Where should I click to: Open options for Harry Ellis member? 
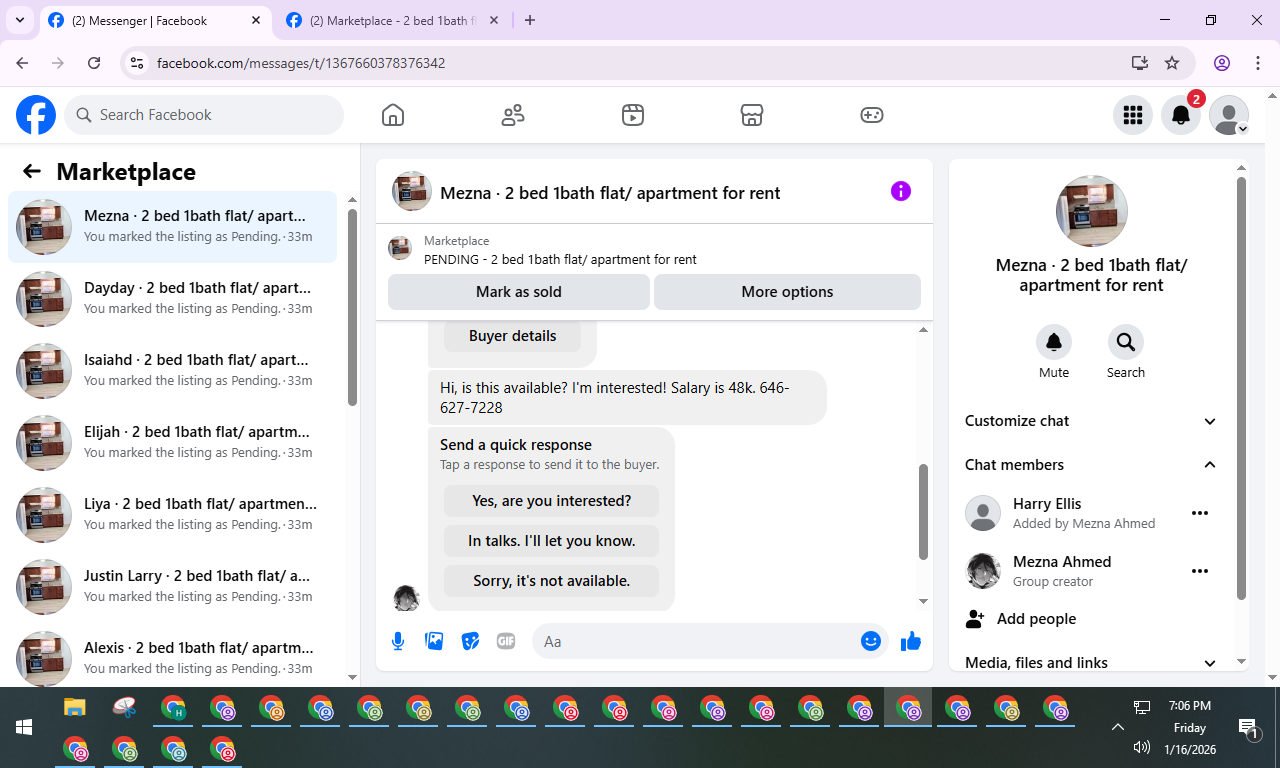1200,513
